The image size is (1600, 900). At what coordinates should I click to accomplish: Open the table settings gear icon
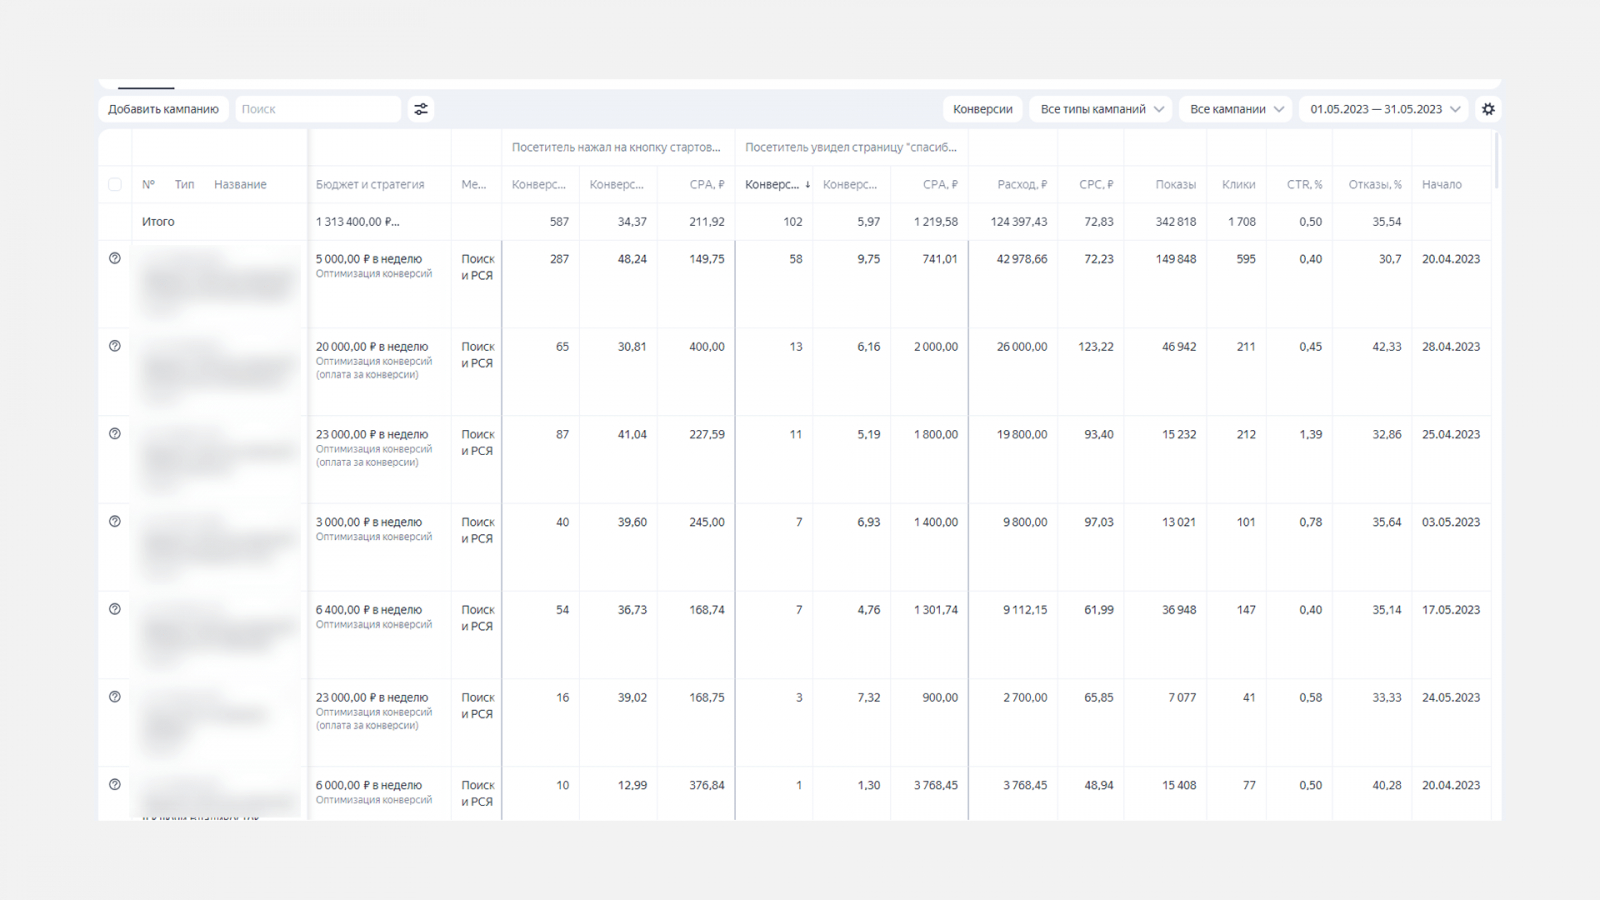click(1488, 109)
